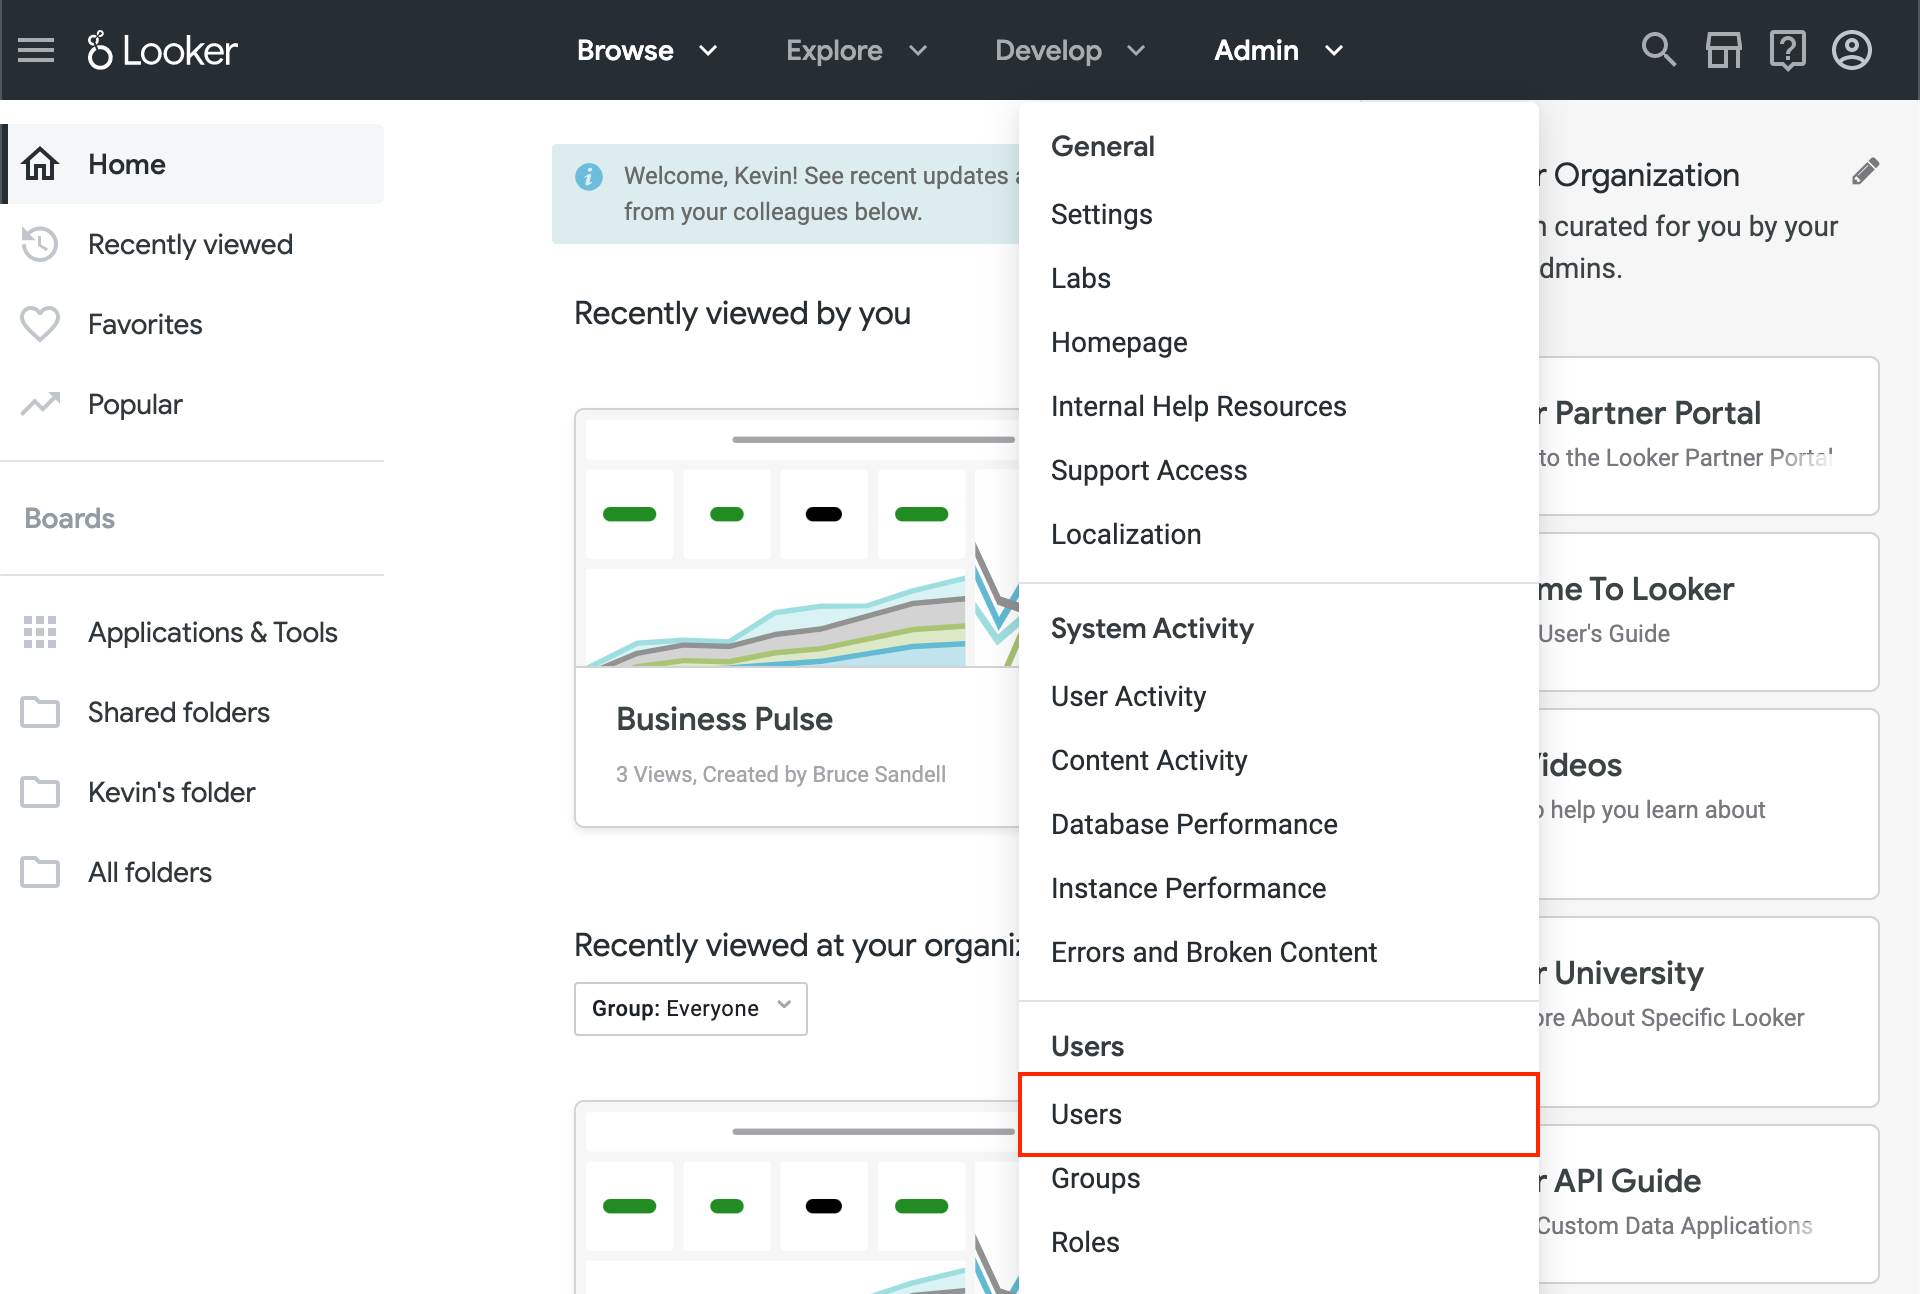Click the help question mark icon
Screen dimensions: 1920x1294
pyautogui.click(x=1787, y=50)
